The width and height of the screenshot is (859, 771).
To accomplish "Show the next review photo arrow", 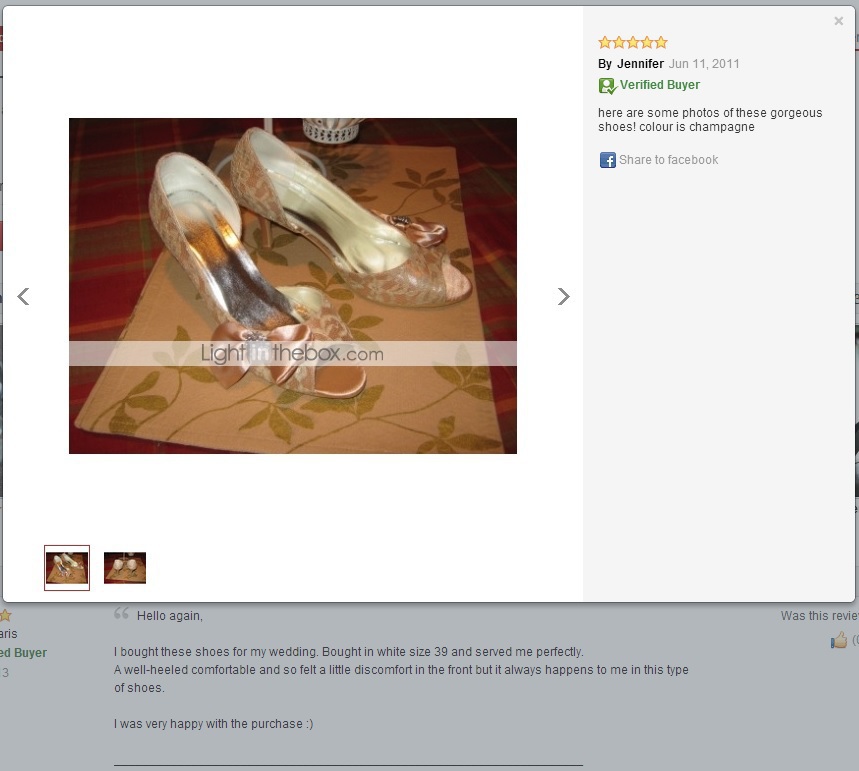I will click(564, 296).
